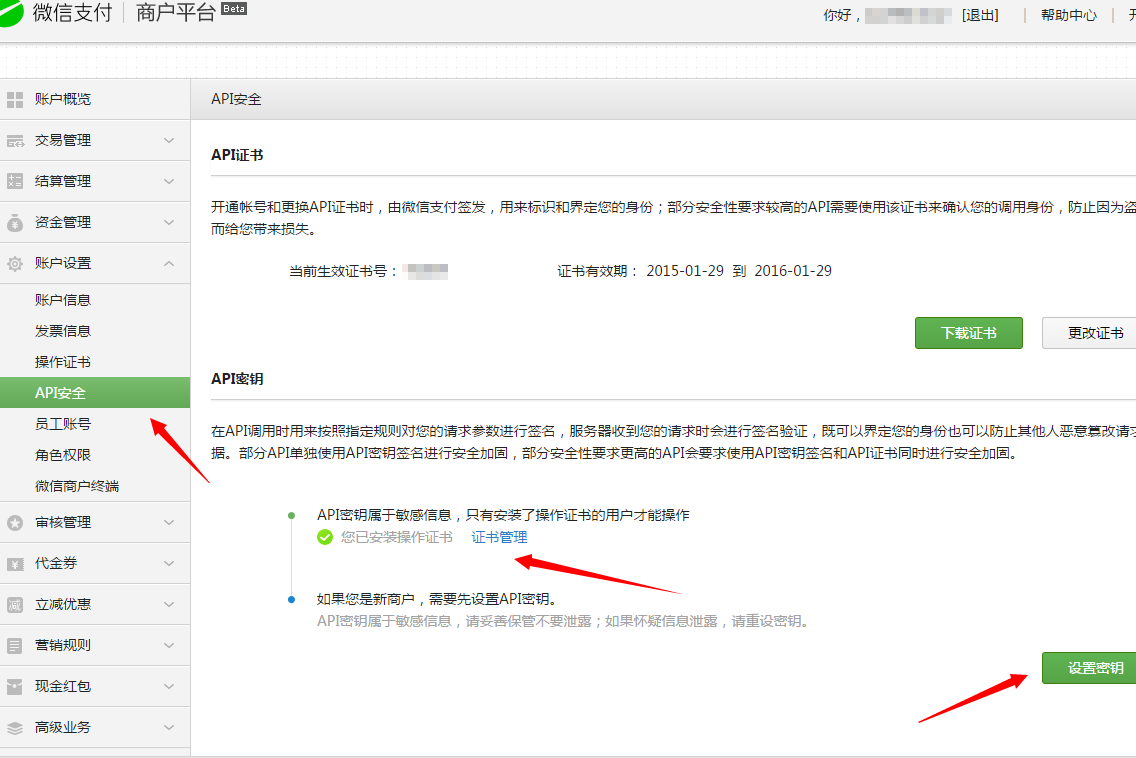The width and height of the screenshot is (1136, 758).
Task: Open 操作证书 submenu item
Action: (x=63, y=362)
